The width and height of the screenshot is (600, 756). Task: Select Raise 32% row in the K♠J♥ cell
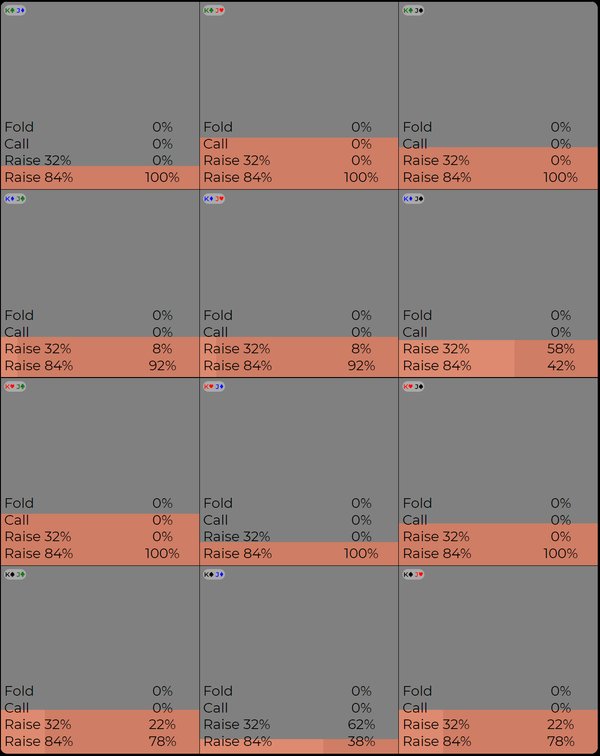click(x=498, y=725)
